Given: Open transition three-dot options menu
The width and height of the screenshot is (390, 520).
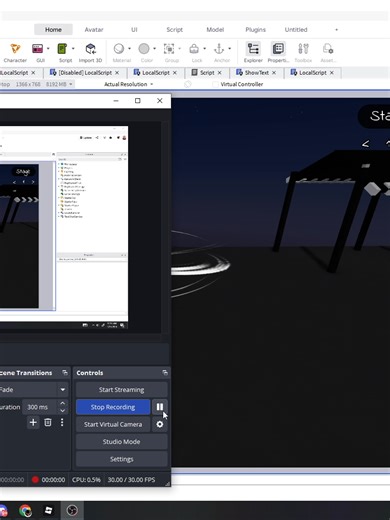Looking at the screenshot, I should click(x=62, y=423).
